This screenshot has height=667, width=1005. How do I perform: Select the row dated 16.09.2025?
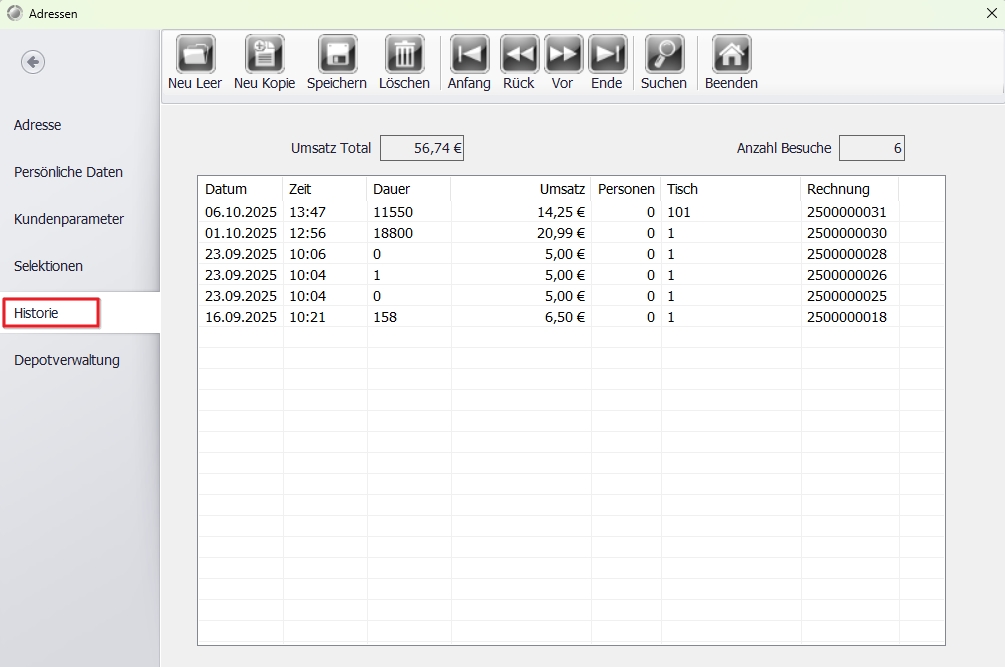[571, 317]
